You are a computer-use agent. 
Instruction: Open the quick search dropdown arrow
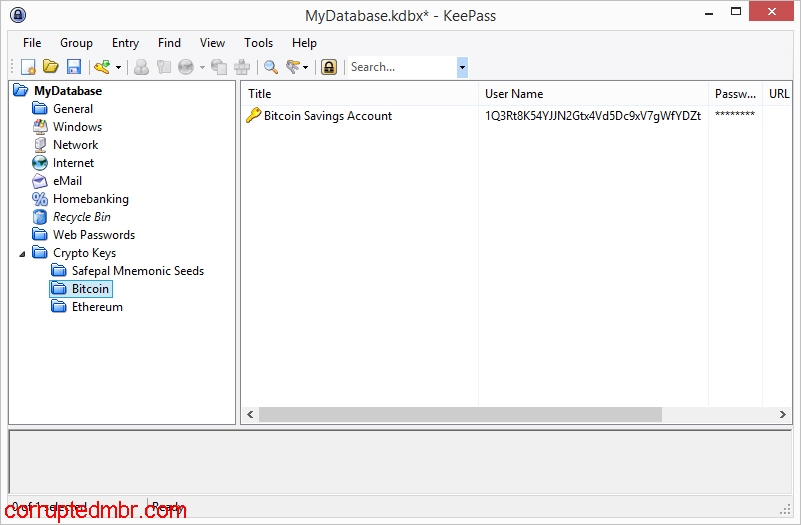click(x=462, y=67)
